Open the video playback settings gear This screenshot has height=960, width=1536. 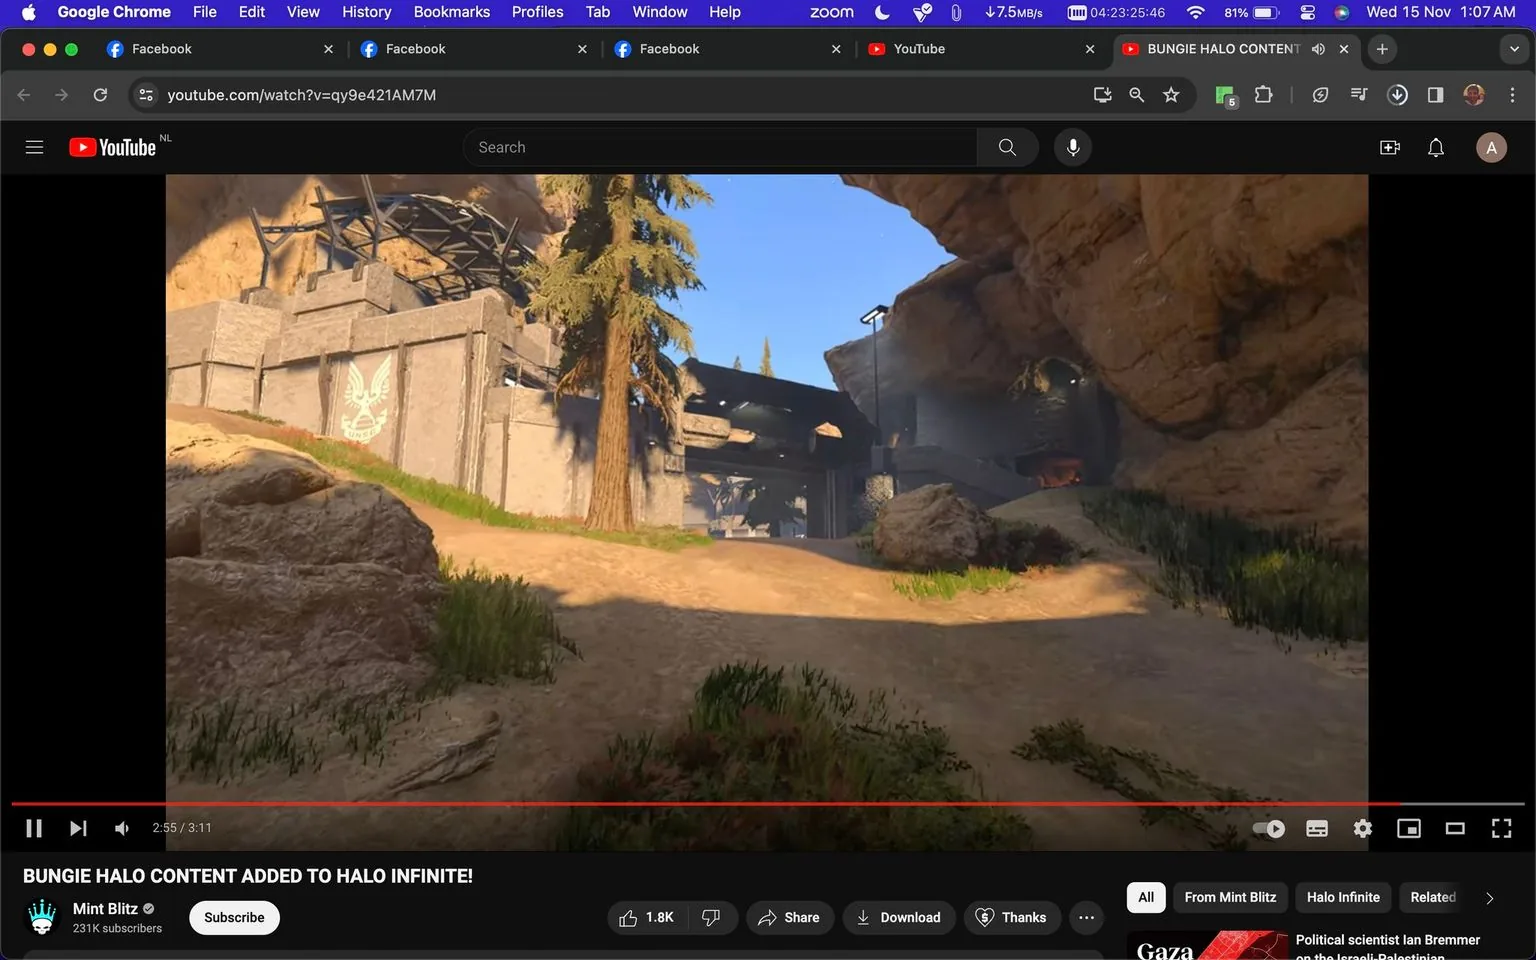(1362, 828)
